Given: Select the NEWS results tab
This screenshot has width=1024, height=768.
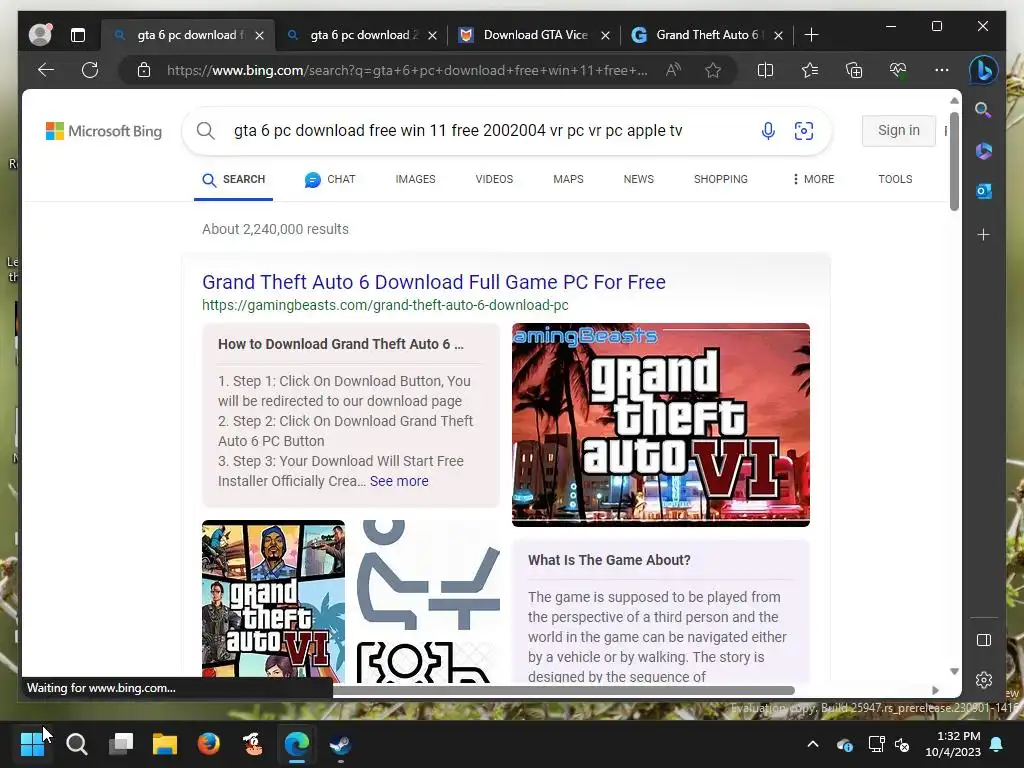Looking at the screenshot, I should (x=639, y=179).
